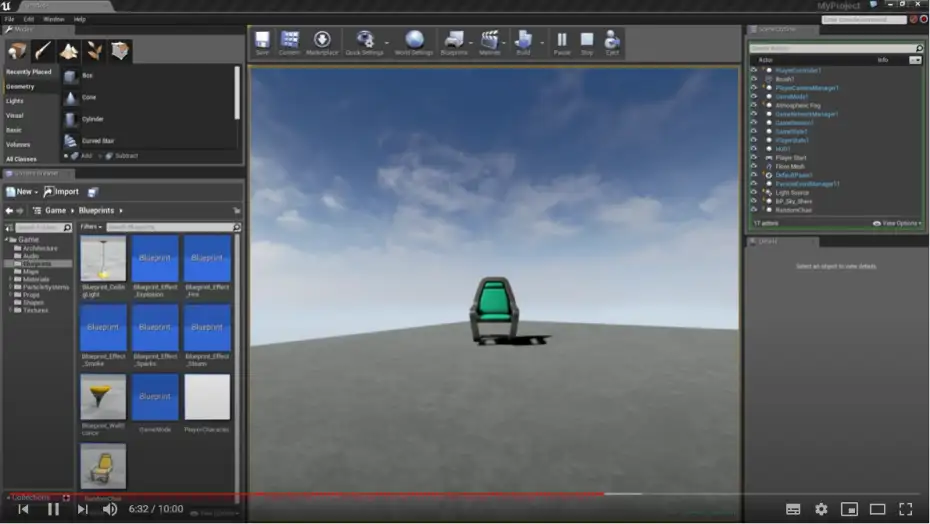
Task: Expand the Materials folder
Action: [11, 279]
